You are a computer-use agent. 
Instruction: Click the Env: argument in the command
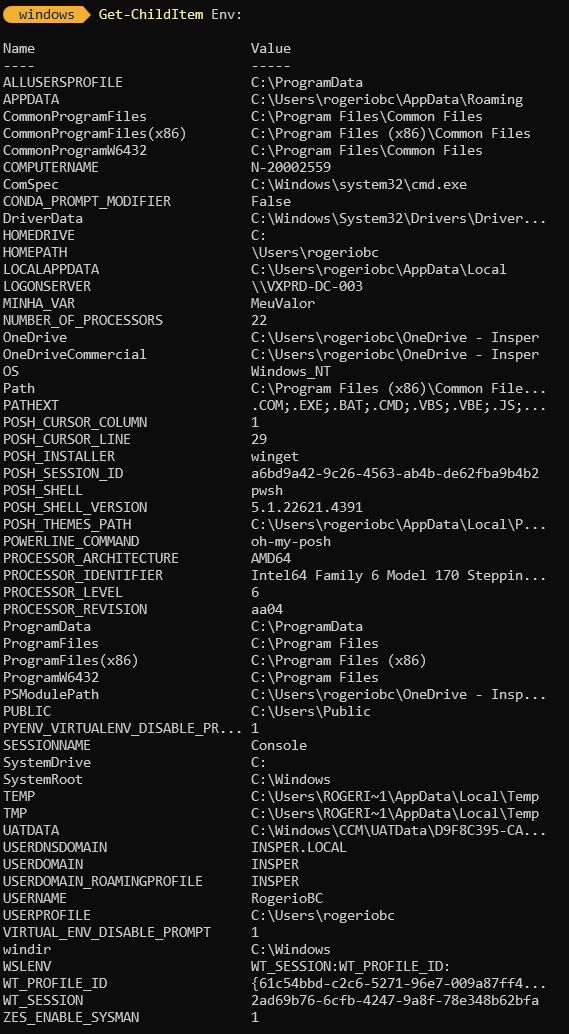click(x=227, y=15)
